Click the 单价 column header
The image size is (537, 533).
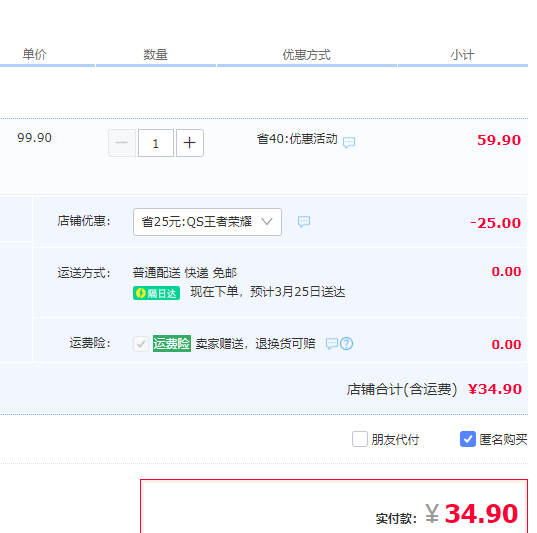[x=34, y=54]
